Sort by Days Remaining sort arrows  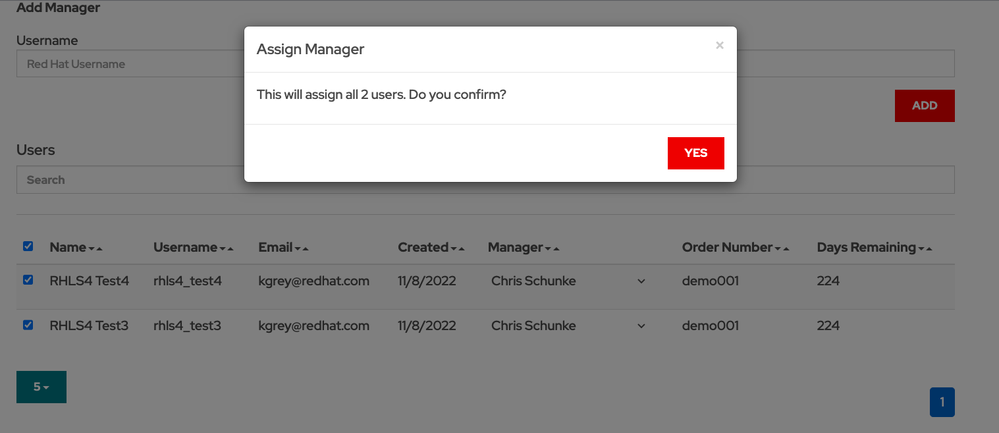click(926, 248)
